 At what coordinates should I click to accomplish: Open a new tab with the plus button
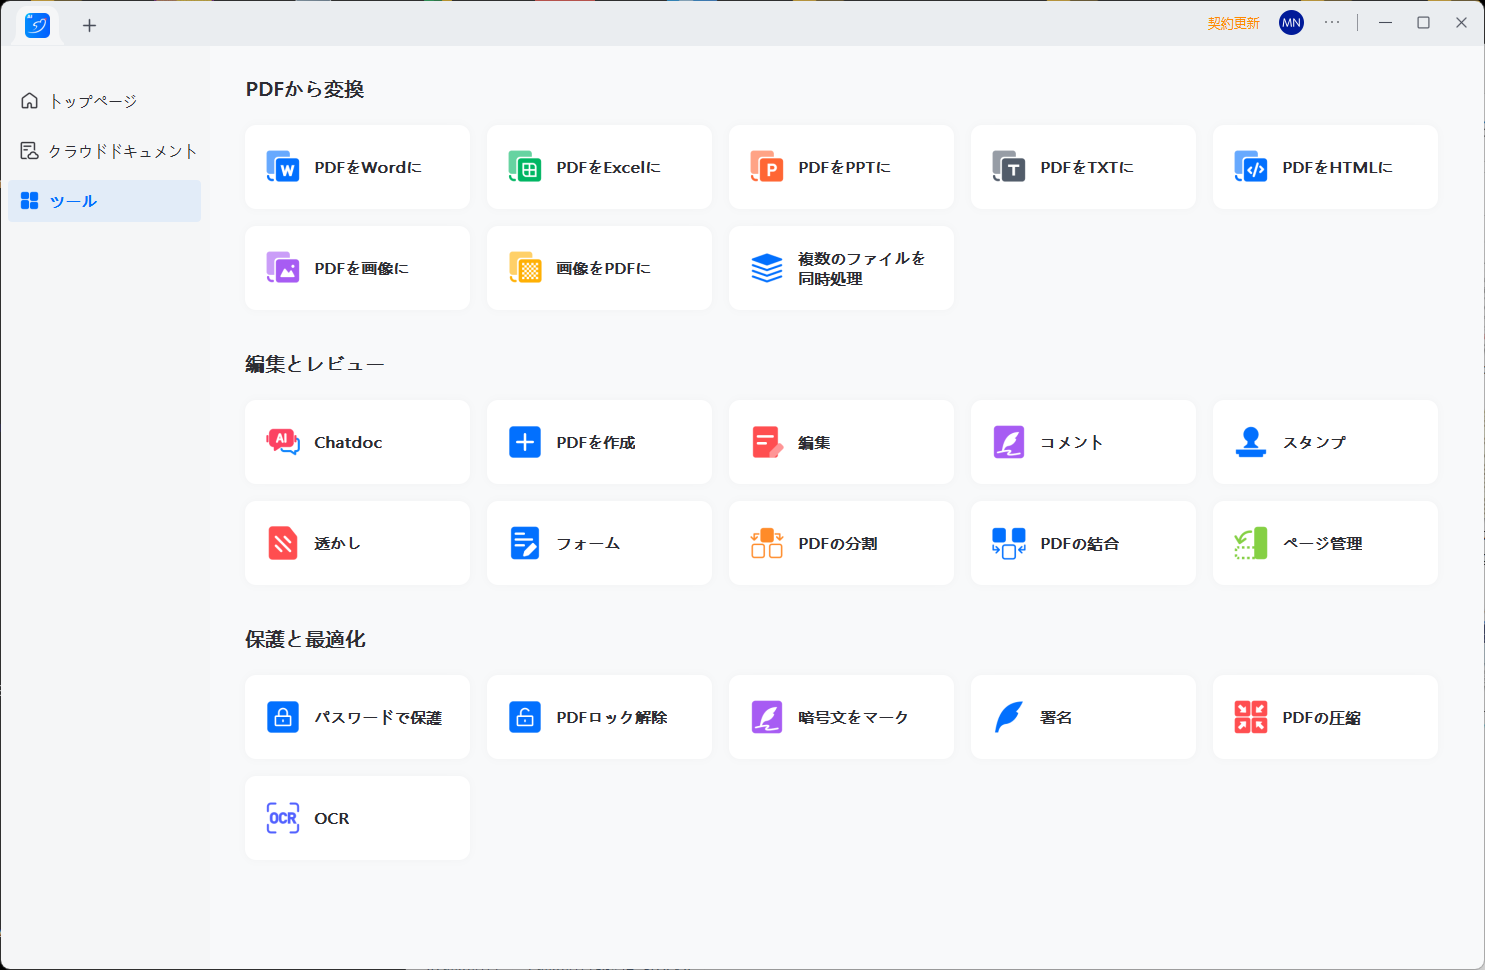(x=89, y=25)
